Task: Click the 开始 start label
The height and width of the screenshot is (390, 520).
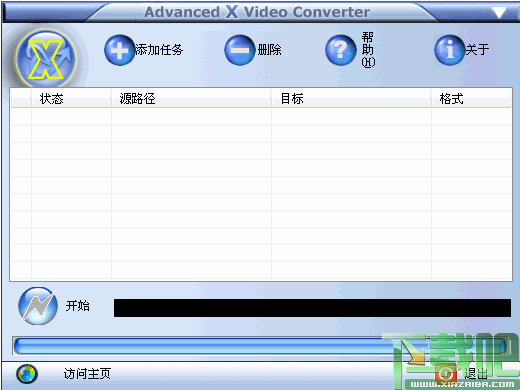Action: pyautogui.click(x=77, y=306)
